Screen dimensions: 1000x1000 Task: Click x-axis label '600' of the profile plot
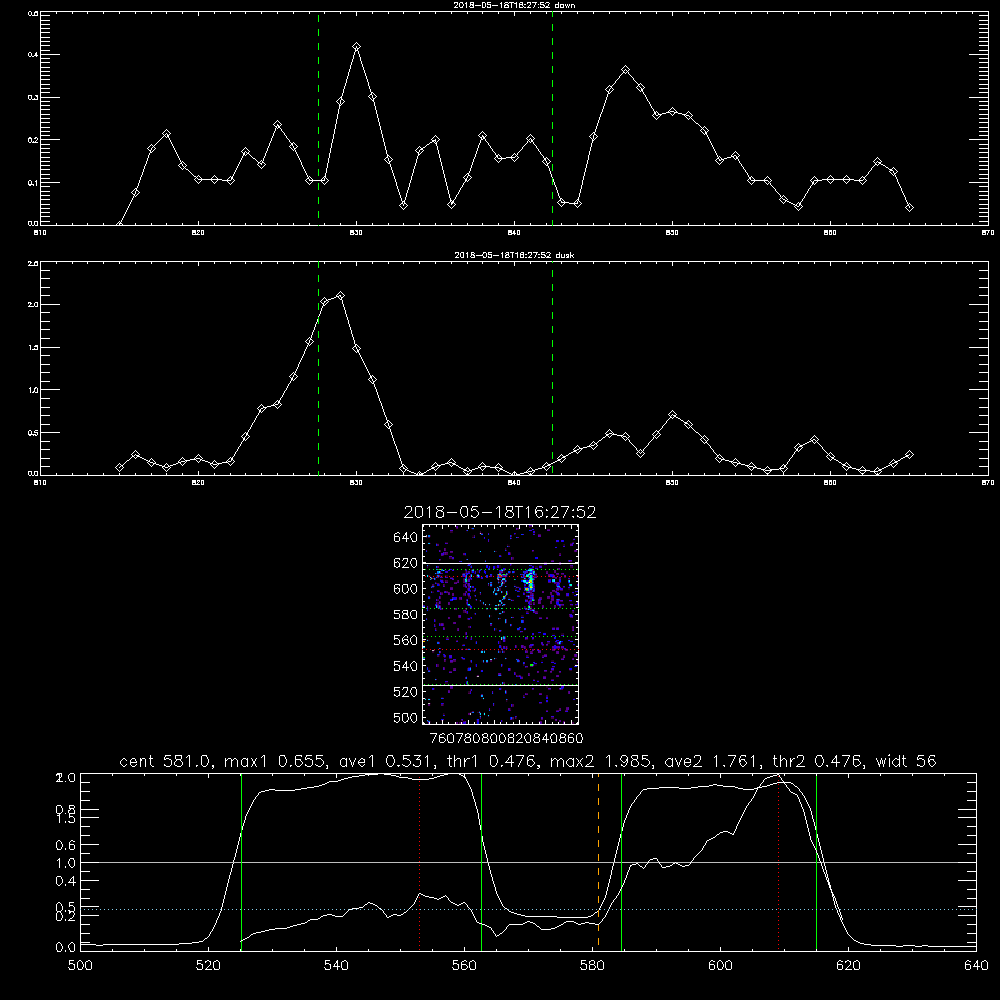[x=720, y=966]
